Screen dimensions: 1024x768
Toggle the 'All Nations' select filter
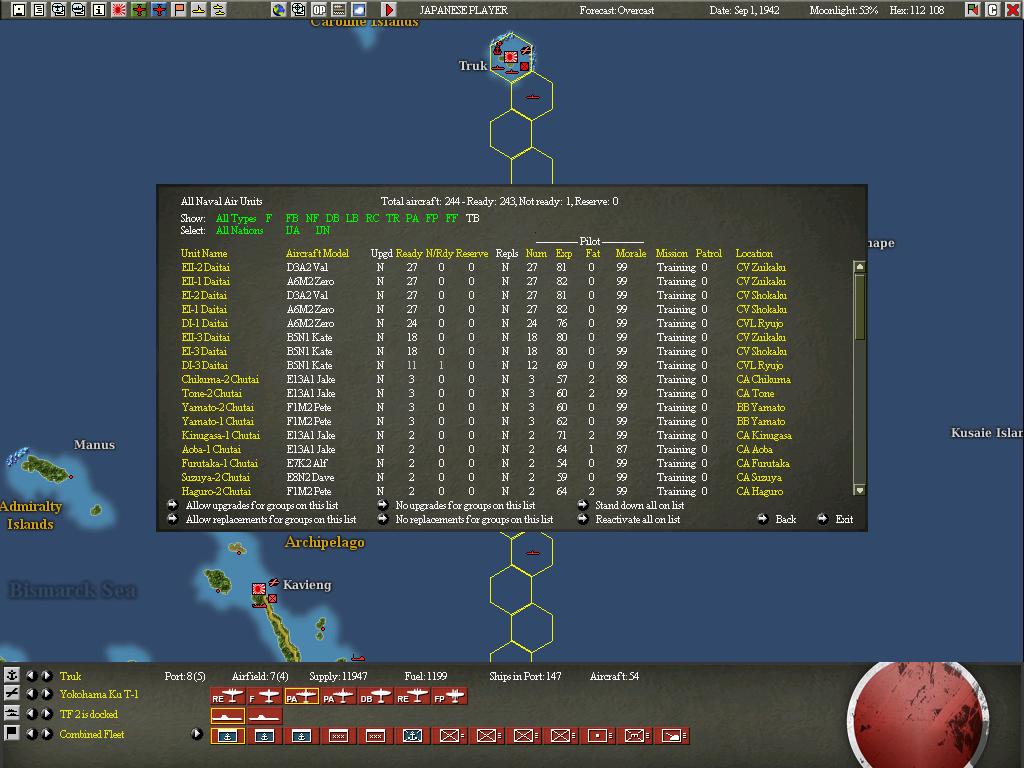240,231
